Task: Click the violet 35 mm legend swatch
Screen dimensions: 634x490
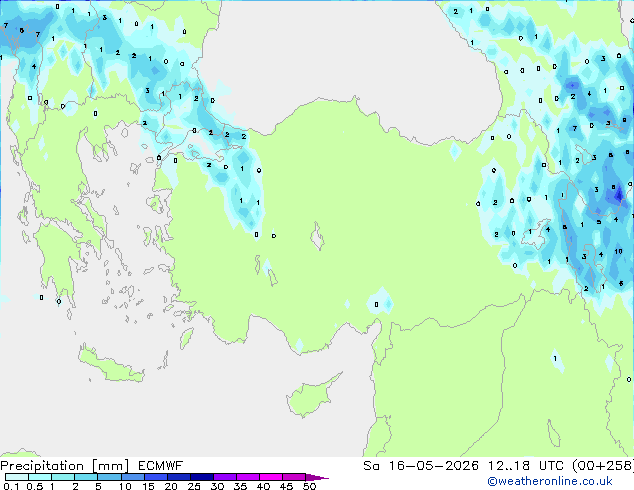Action: 248,477
